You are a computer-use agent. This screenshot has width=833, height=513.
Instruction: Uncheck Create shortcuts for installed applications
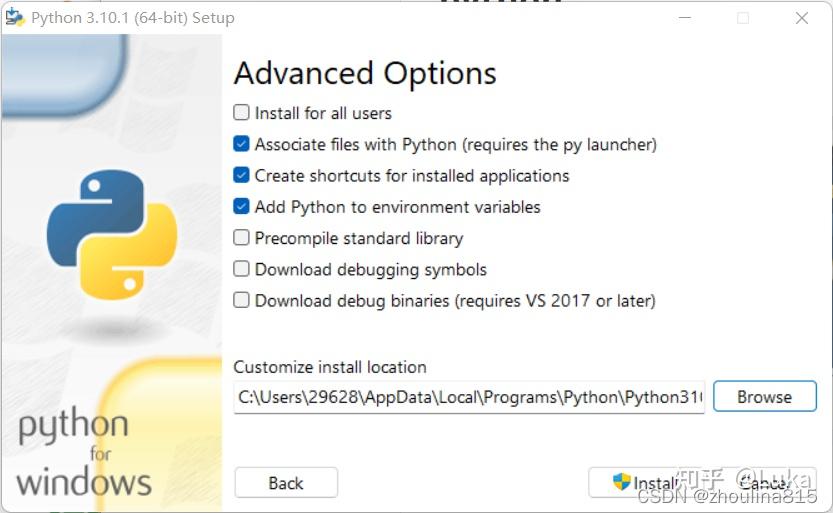tap(241, 175)
